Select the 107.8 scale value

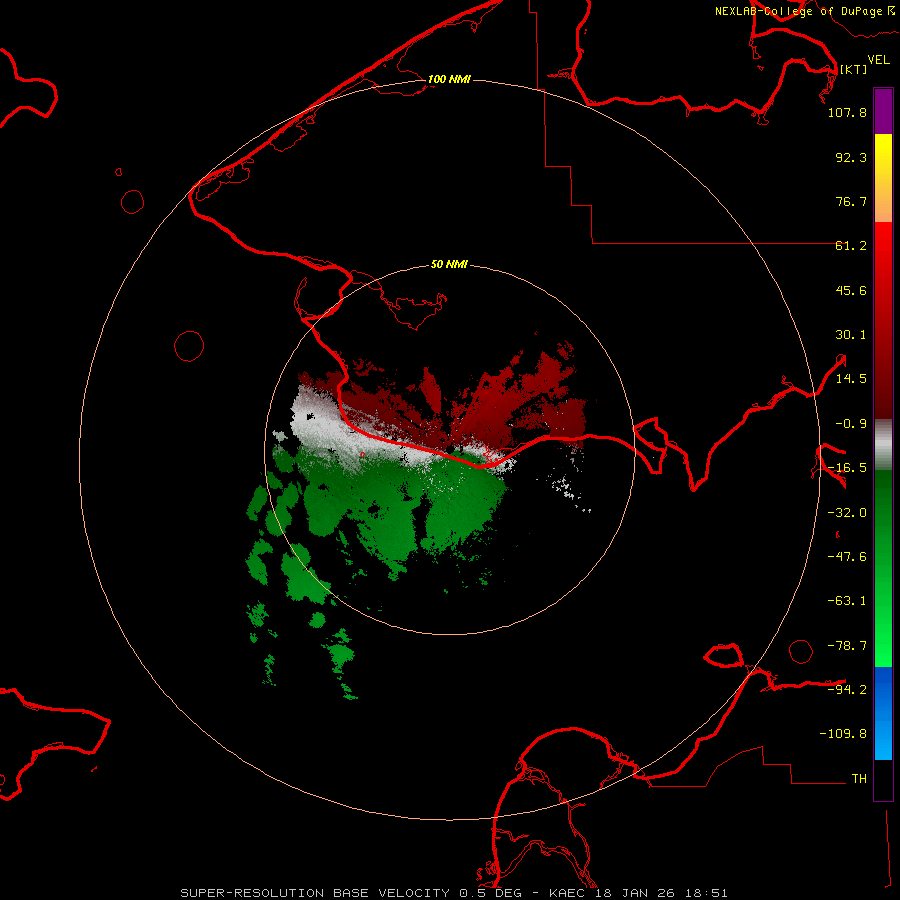coord(847,112)
